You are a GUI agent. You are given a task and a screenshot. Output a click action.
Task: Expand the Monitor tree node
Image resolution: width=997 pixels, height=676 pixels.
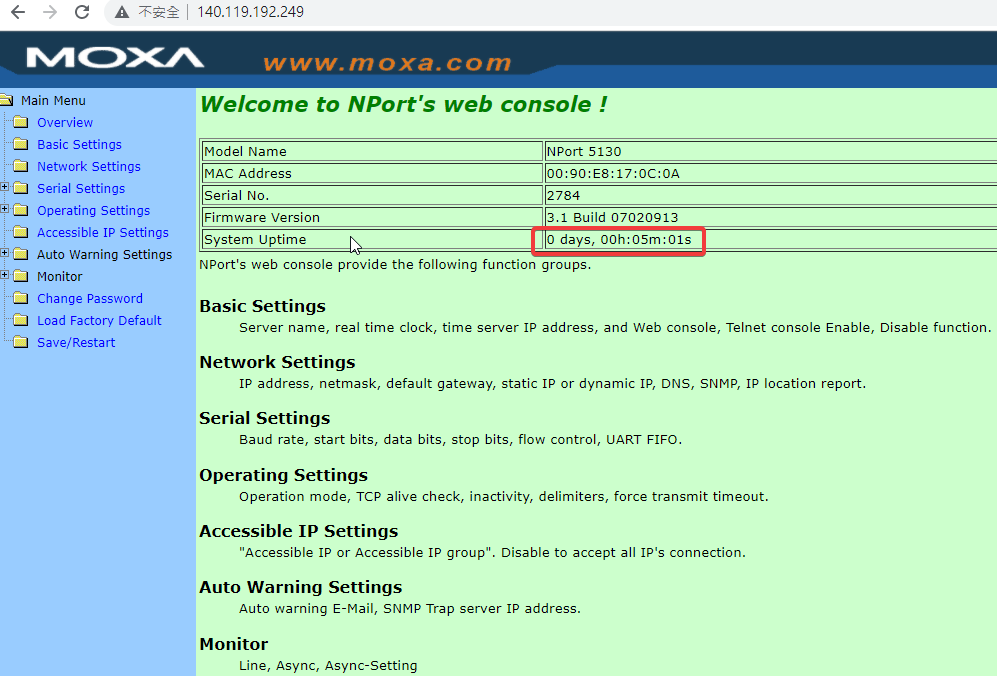4,275
